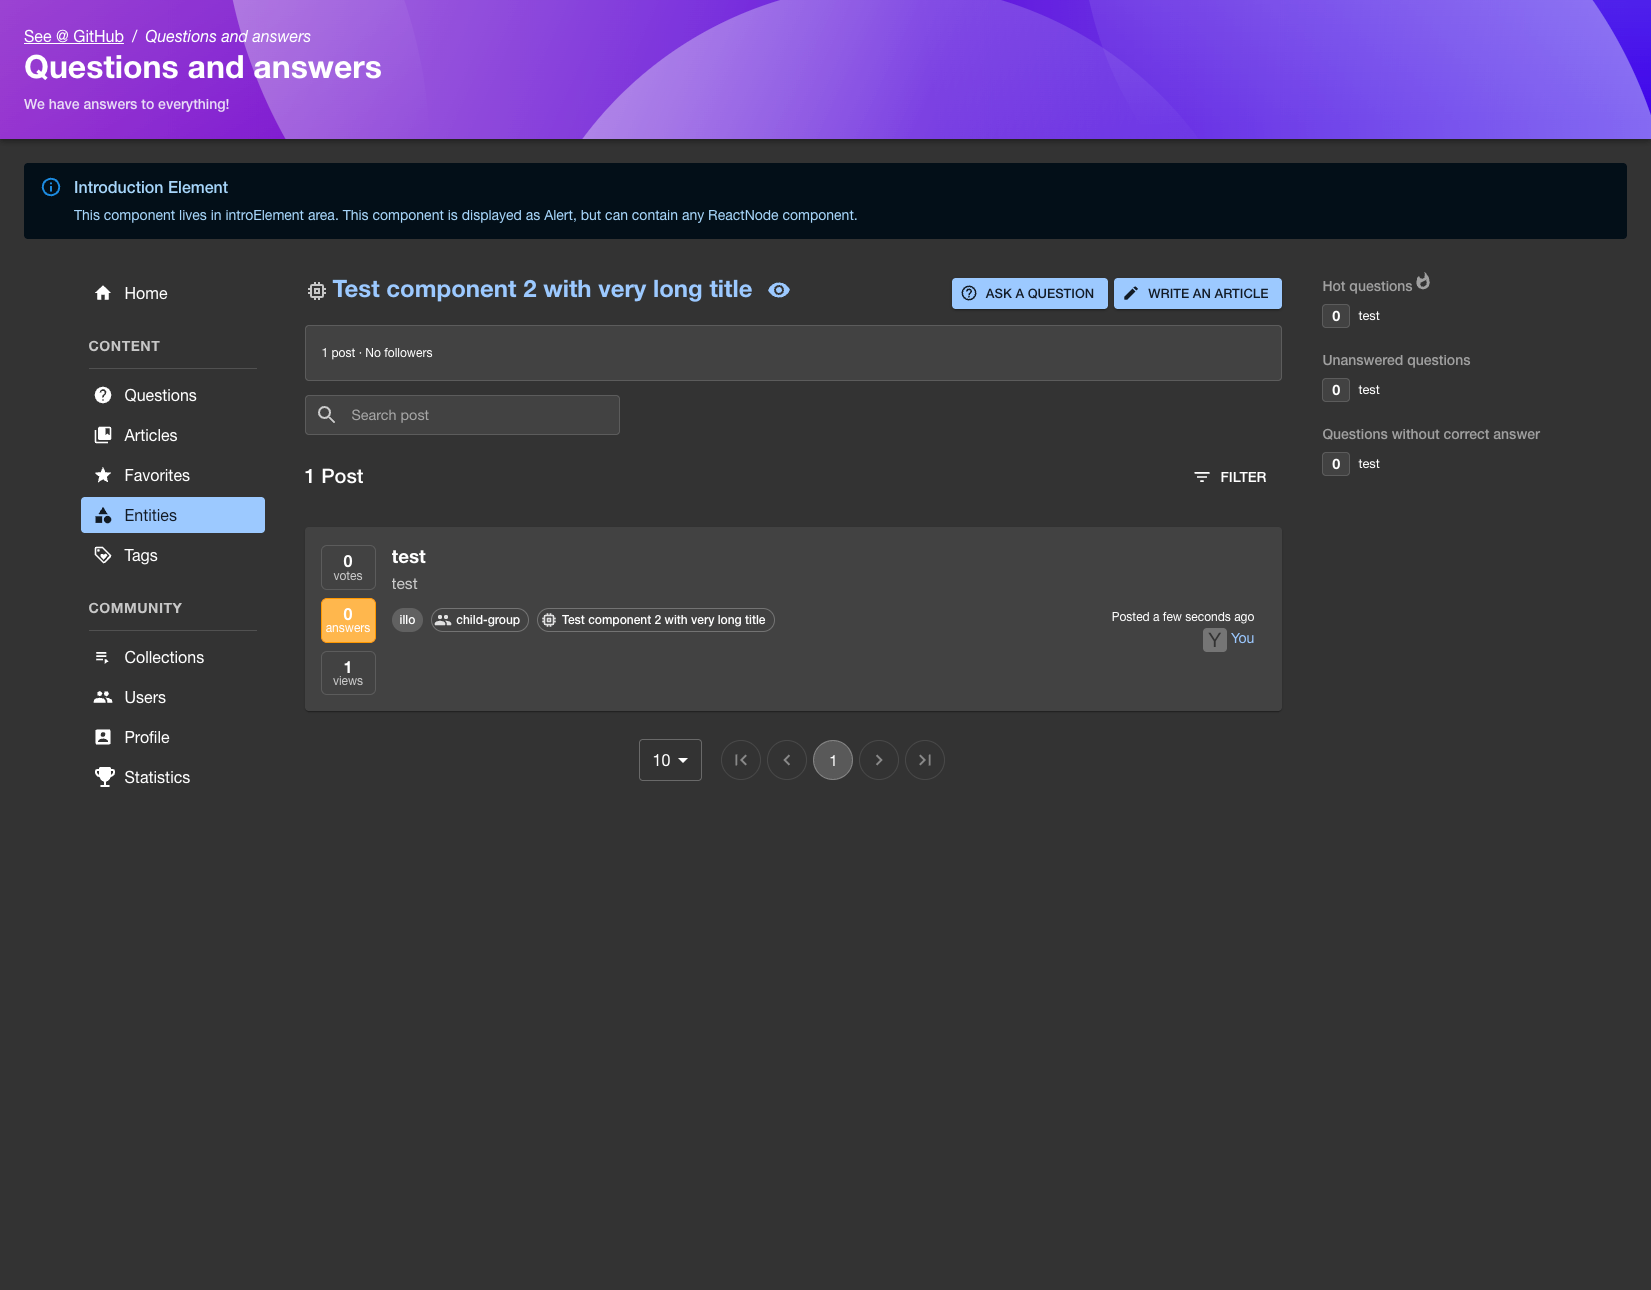
Task: Open the rows-per-page dropdown showing 10
Action: 670,760
